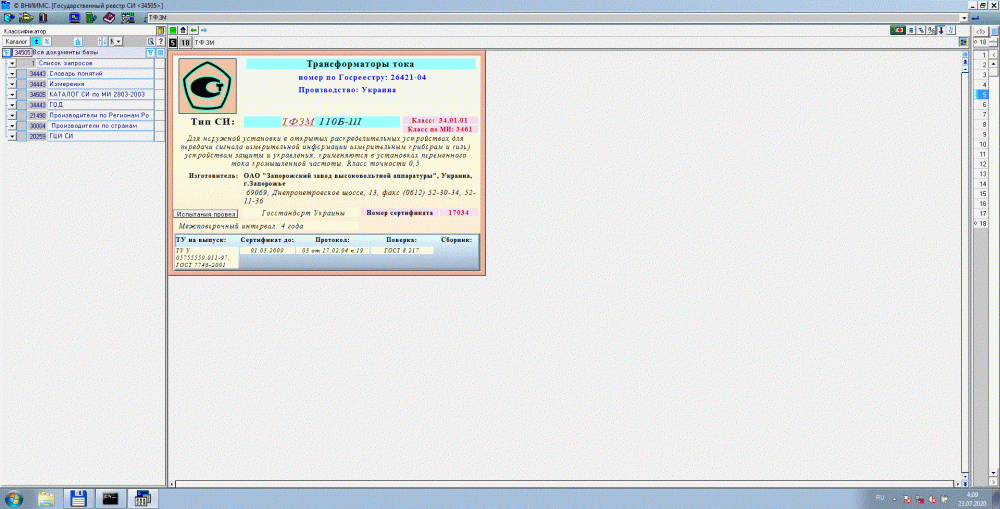Click the filter funnel icon in classifier

click(149, 52)
